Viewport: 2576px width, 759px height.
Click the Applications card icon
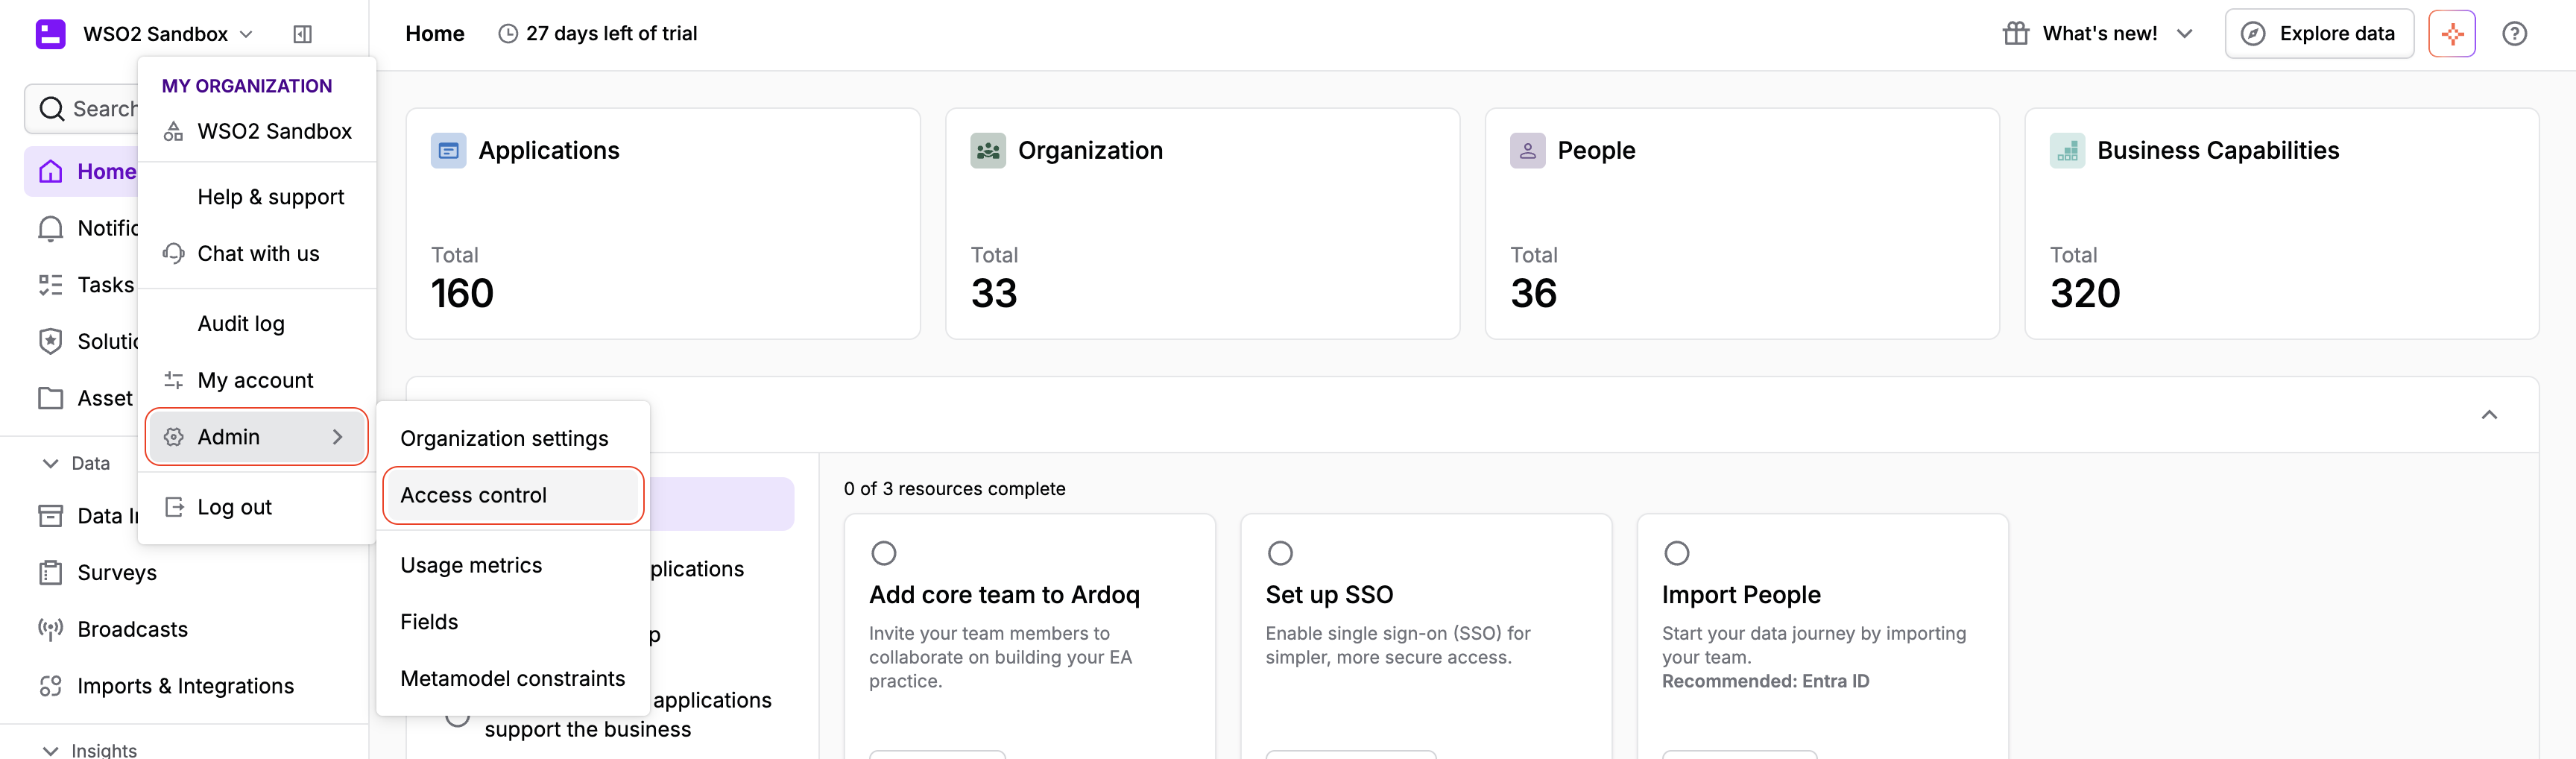tap(448, 151)
